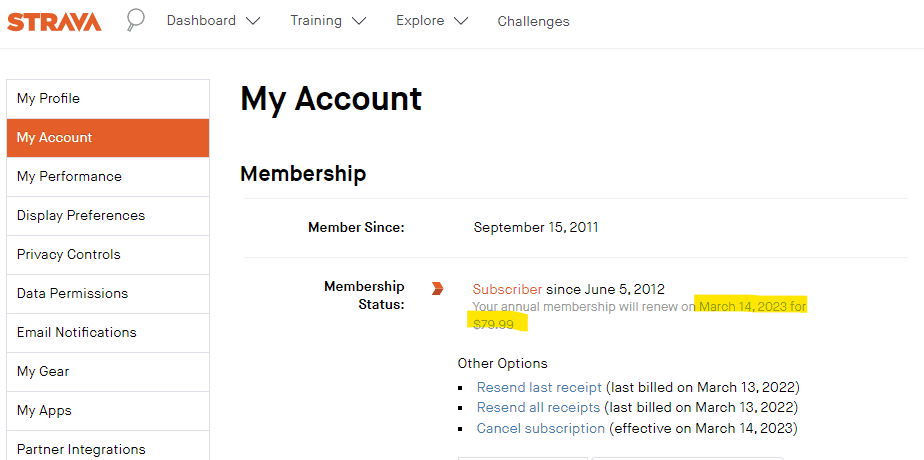
Task: Select My Account in sidebar
Action: tap(108, 138)
